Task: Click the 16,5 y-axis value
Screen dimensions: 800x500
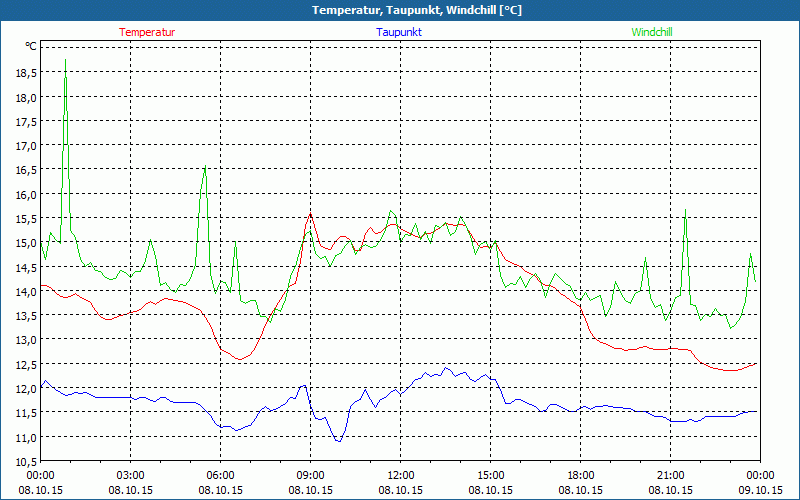Action: coord(27,170)
